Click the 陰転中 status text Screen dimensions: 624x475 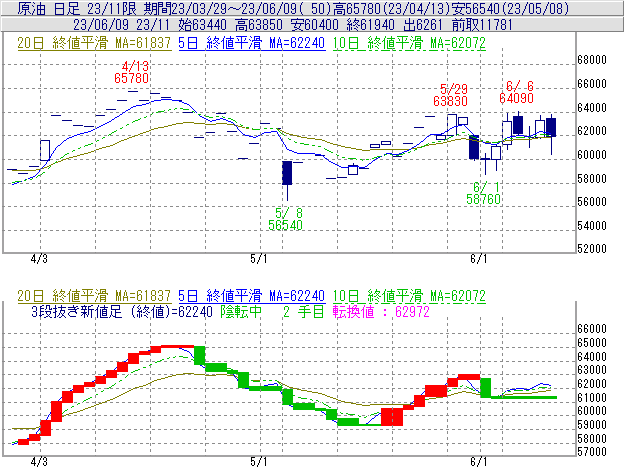coord(241,311)
